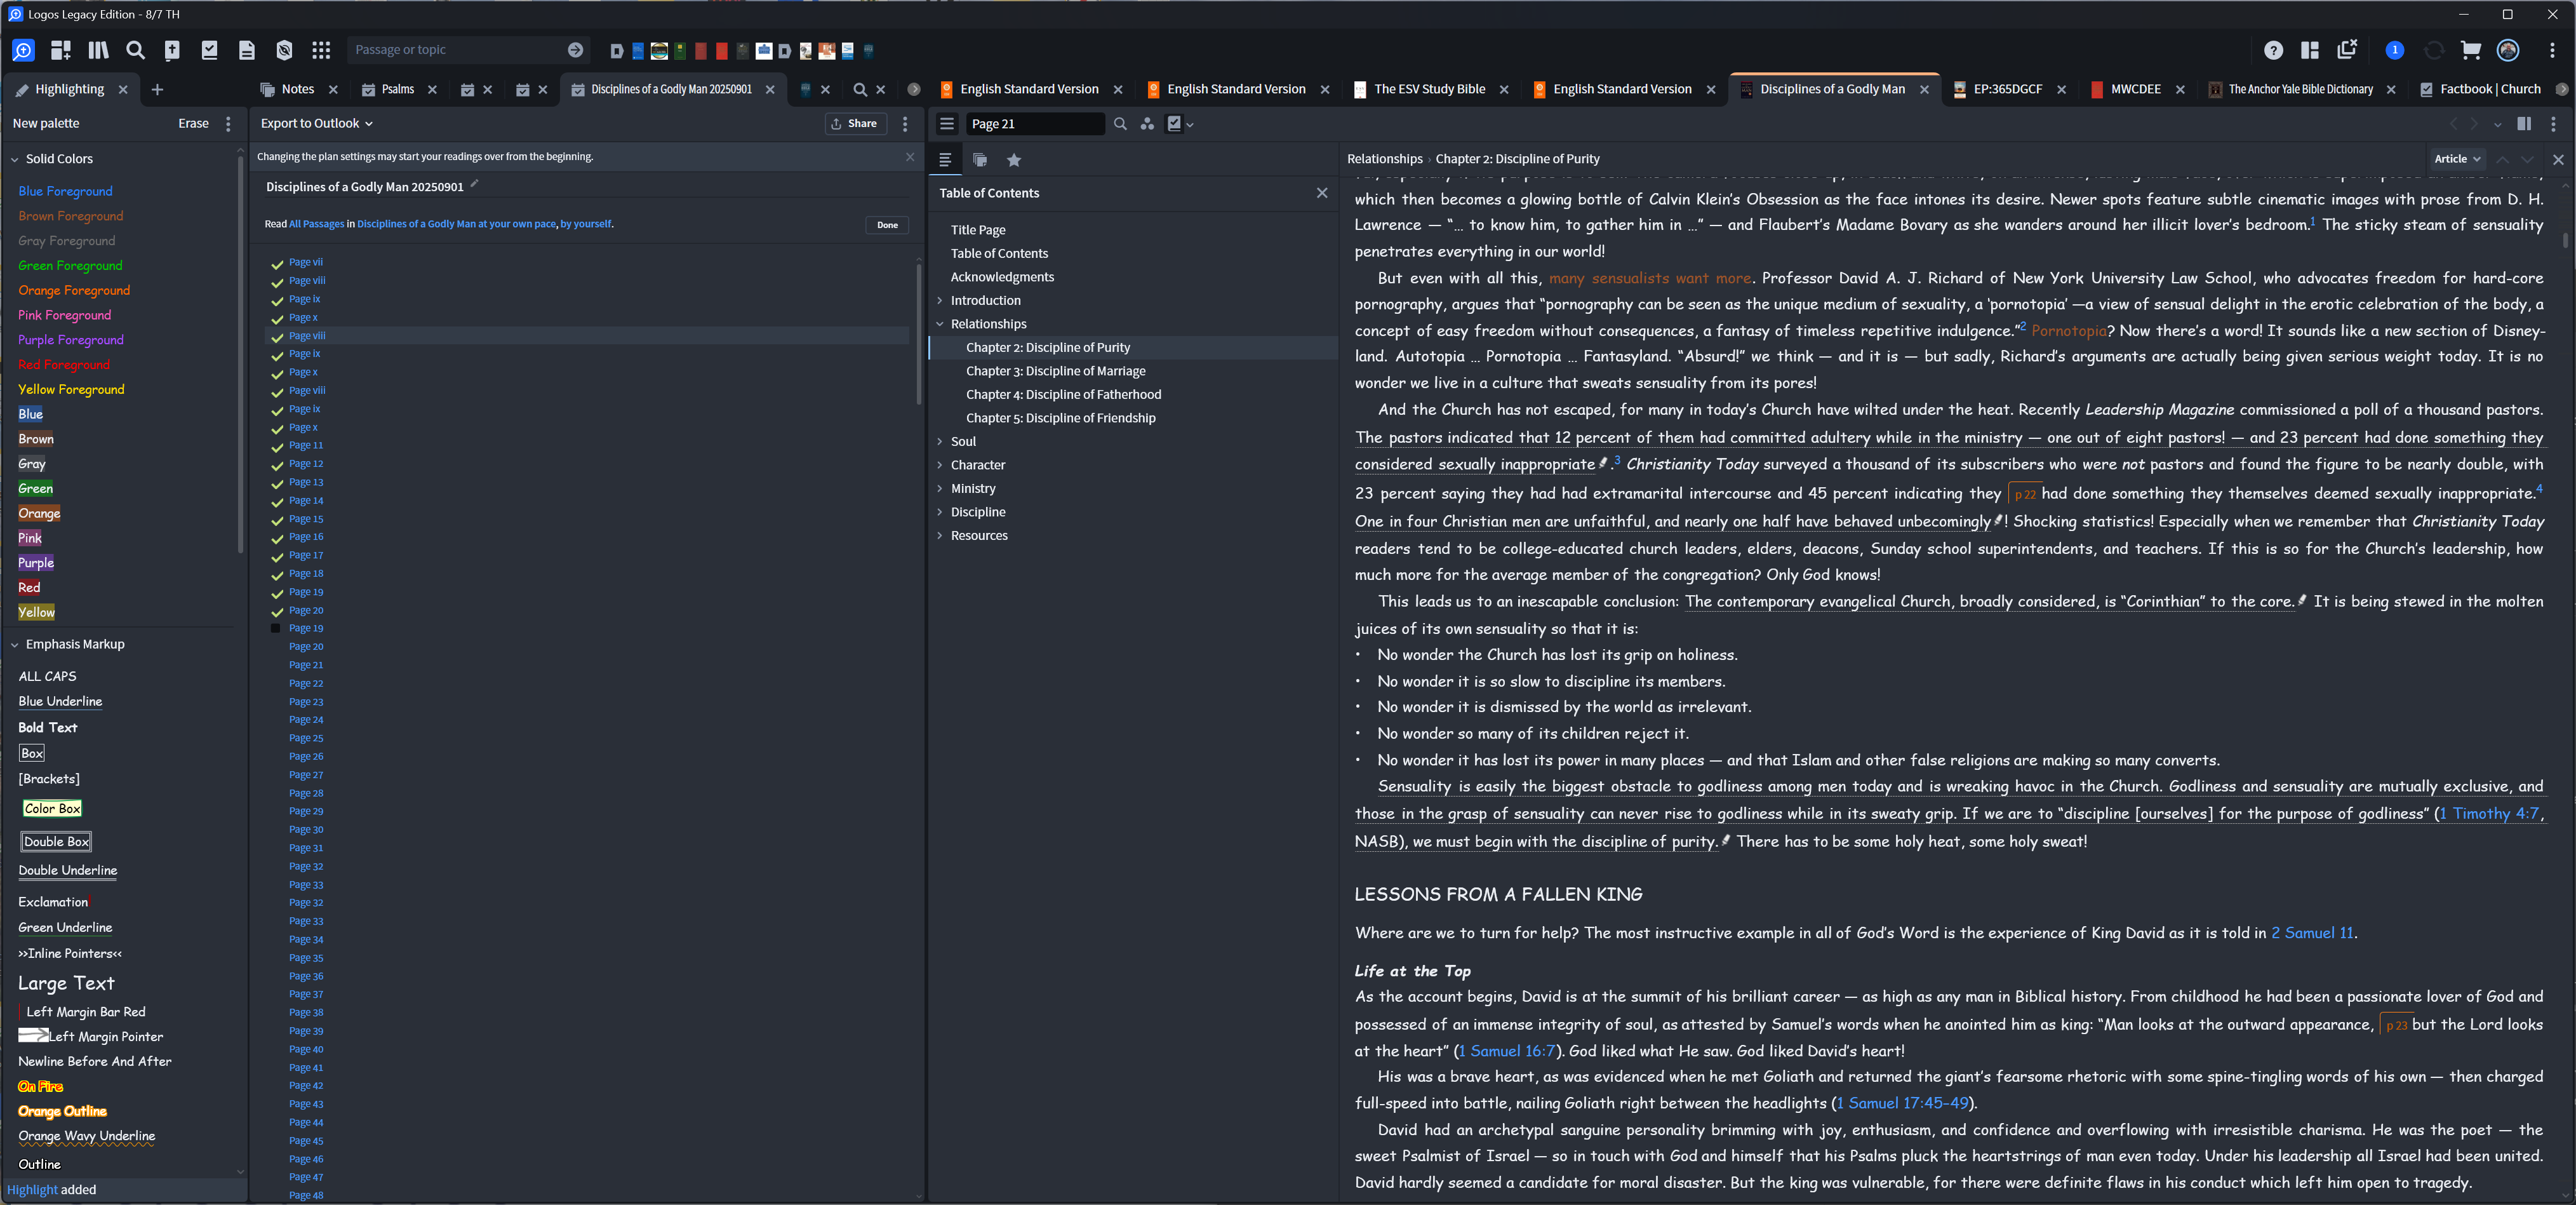The image size is (2576, 1205).
Task: Open the Help question mark icon
Action: [x=2273, y=50]
